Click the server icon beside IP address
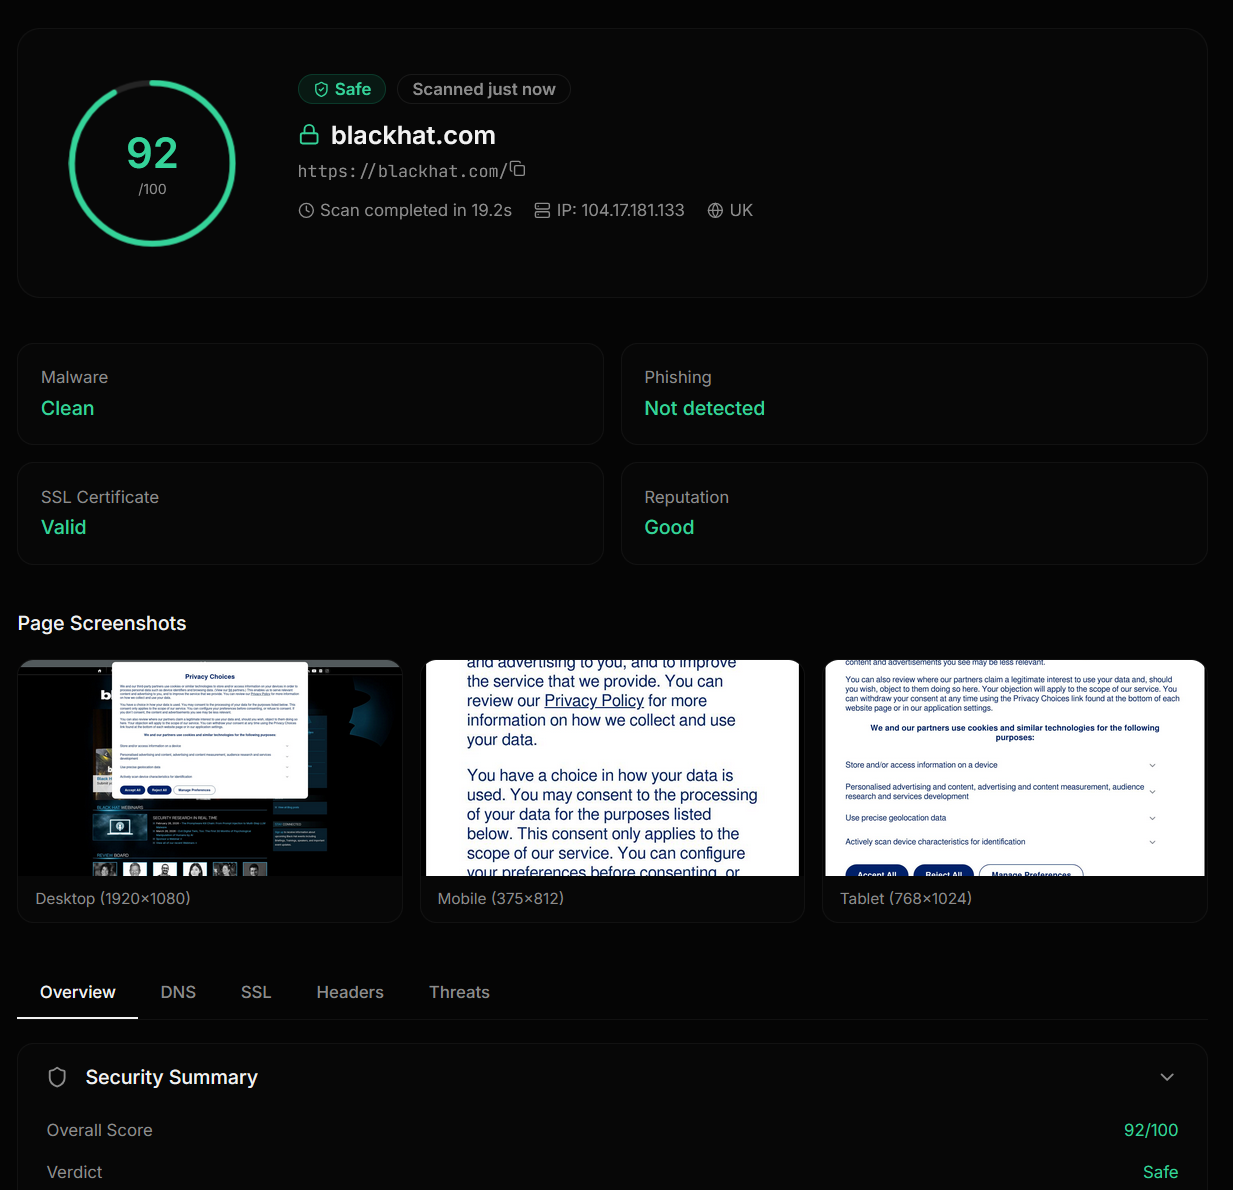 (x=542, y=211)
